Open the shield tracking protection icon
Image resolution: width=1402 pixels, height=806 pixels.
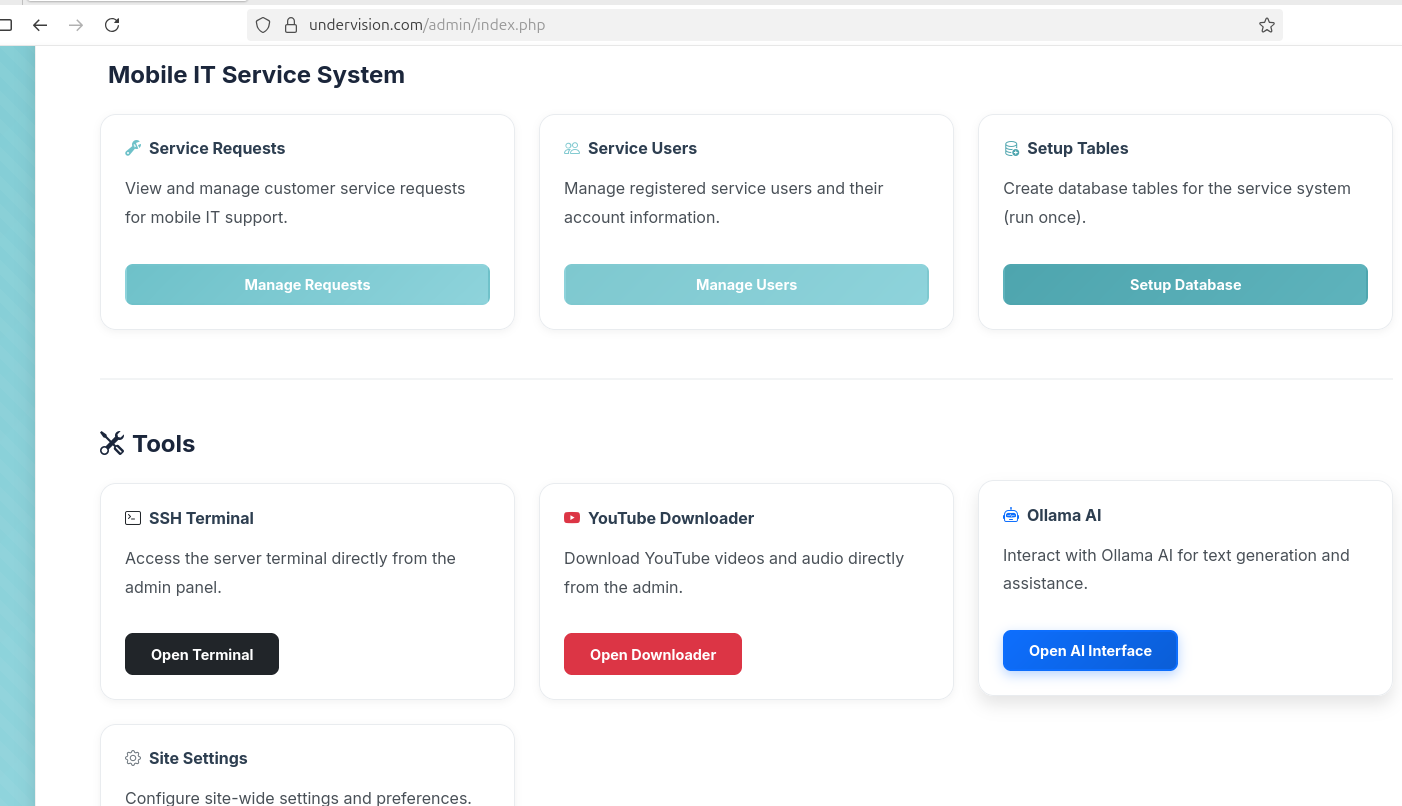pyautogui.click(x=263, y=25)
